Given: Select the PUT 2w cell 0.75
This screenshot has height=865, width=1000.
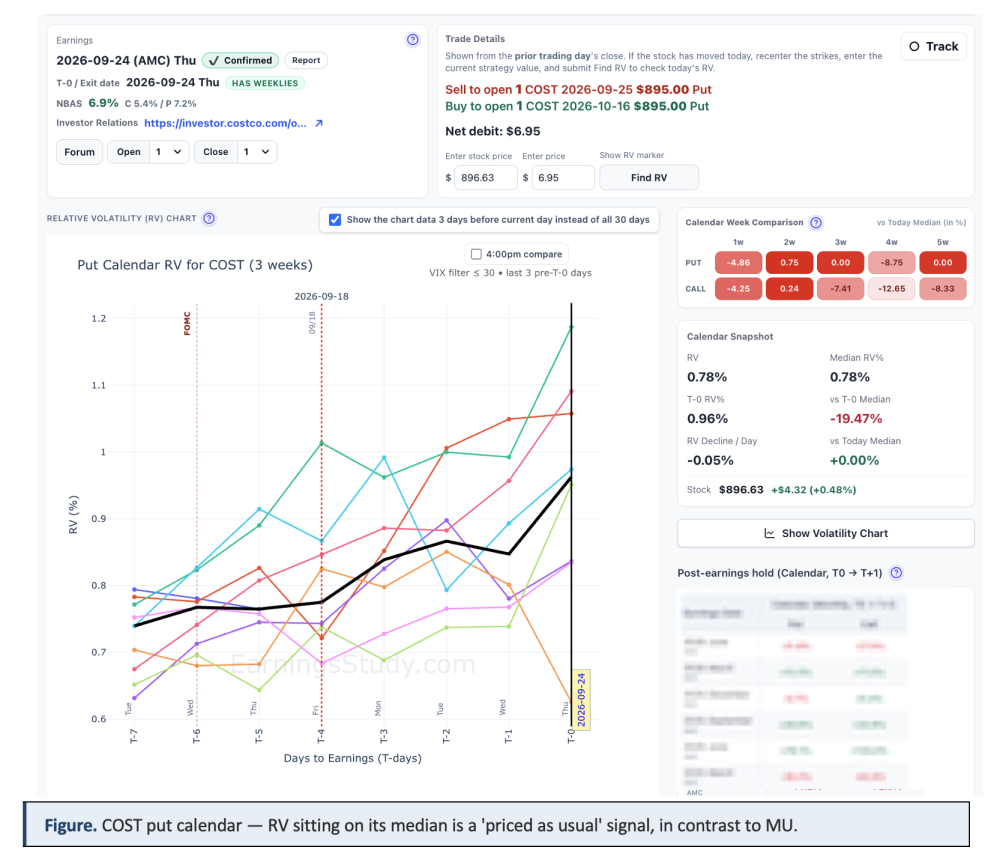Looking at the screenshot, I should click(x=790, y=263).
